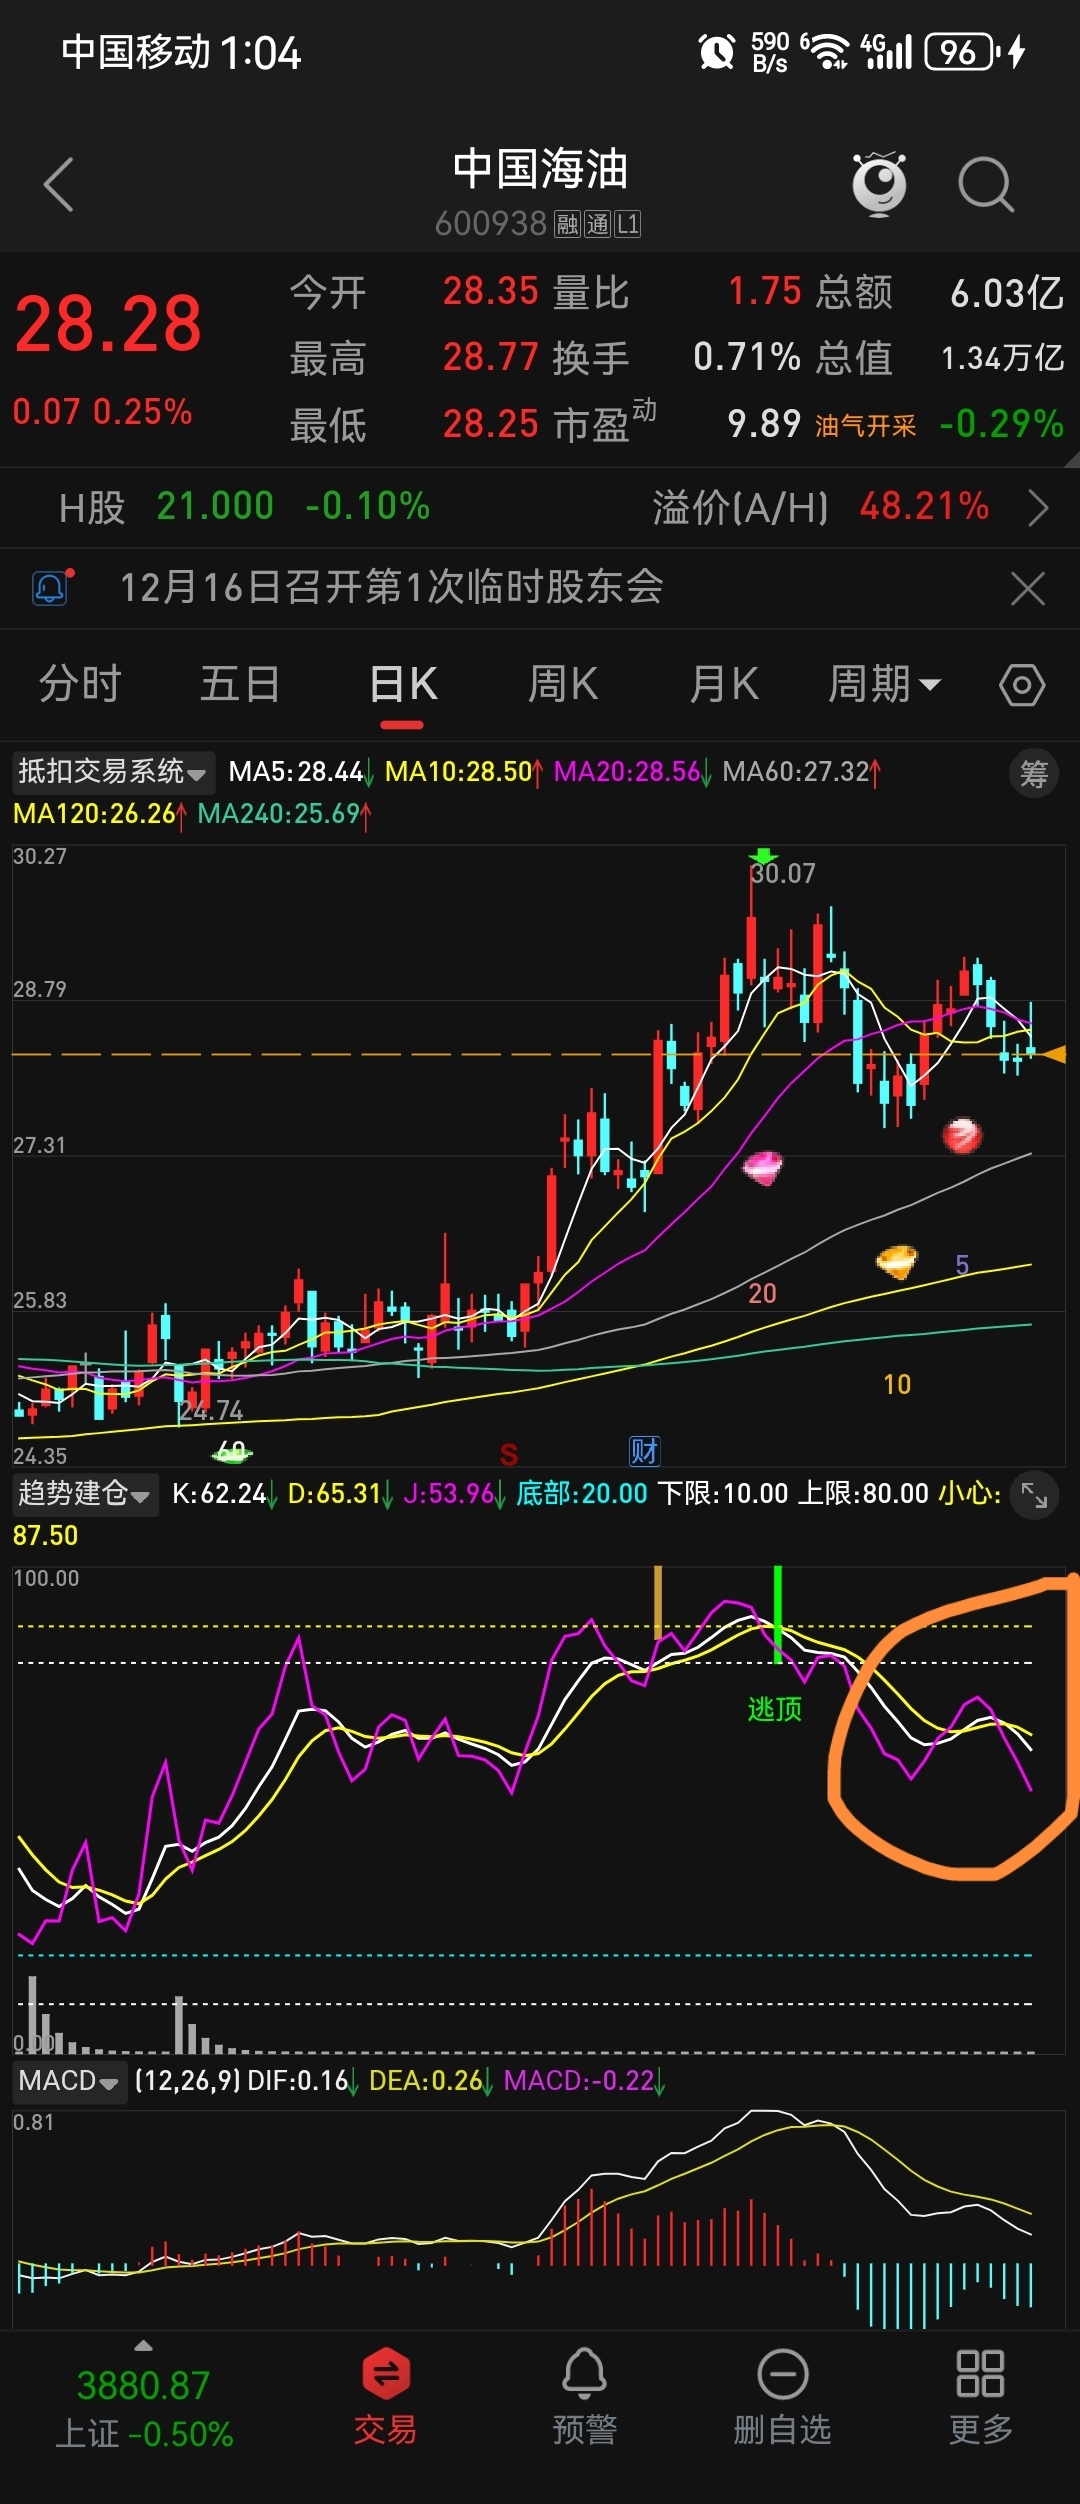Image resolution: width=1080 pixels, height=2504 pixels.
Task: Tap the 融 margin badge
Action: pos(568,224)
